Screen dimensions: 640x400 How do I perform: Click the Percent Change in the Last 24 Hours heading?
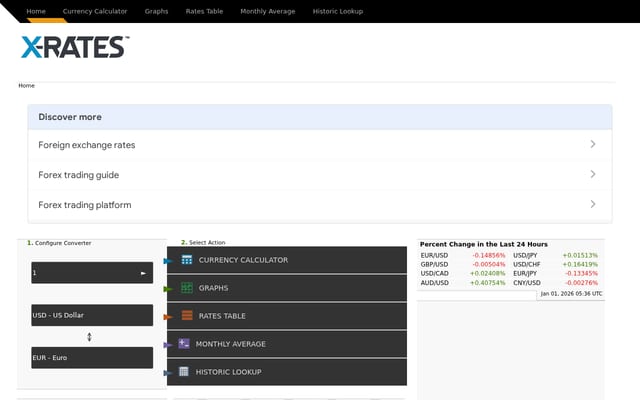484,244
